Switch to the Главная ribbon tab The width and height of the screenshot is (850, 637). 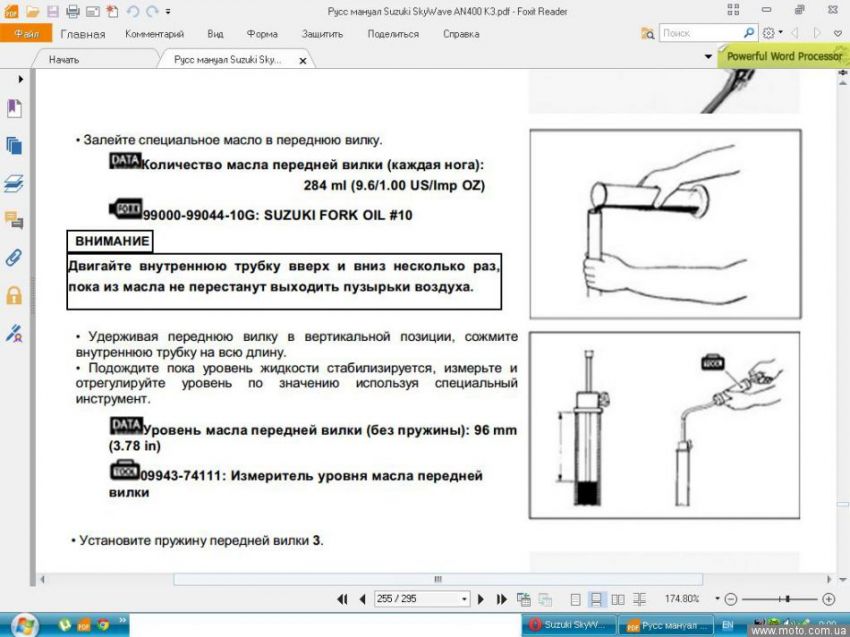[83, 34]
